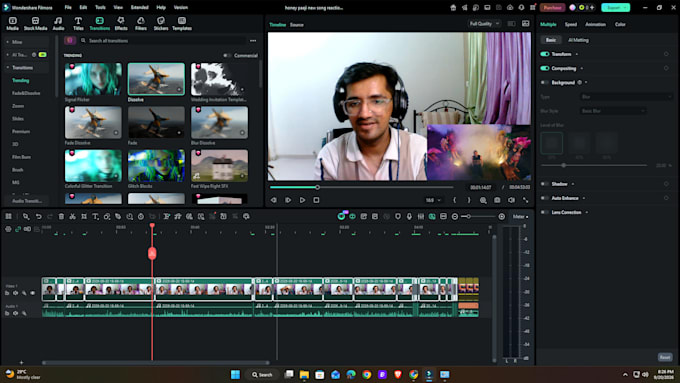Toggle the Transform switch
The width and height of the screenshot is (680, 383).
pyautogui.click(x=545, y=54)
